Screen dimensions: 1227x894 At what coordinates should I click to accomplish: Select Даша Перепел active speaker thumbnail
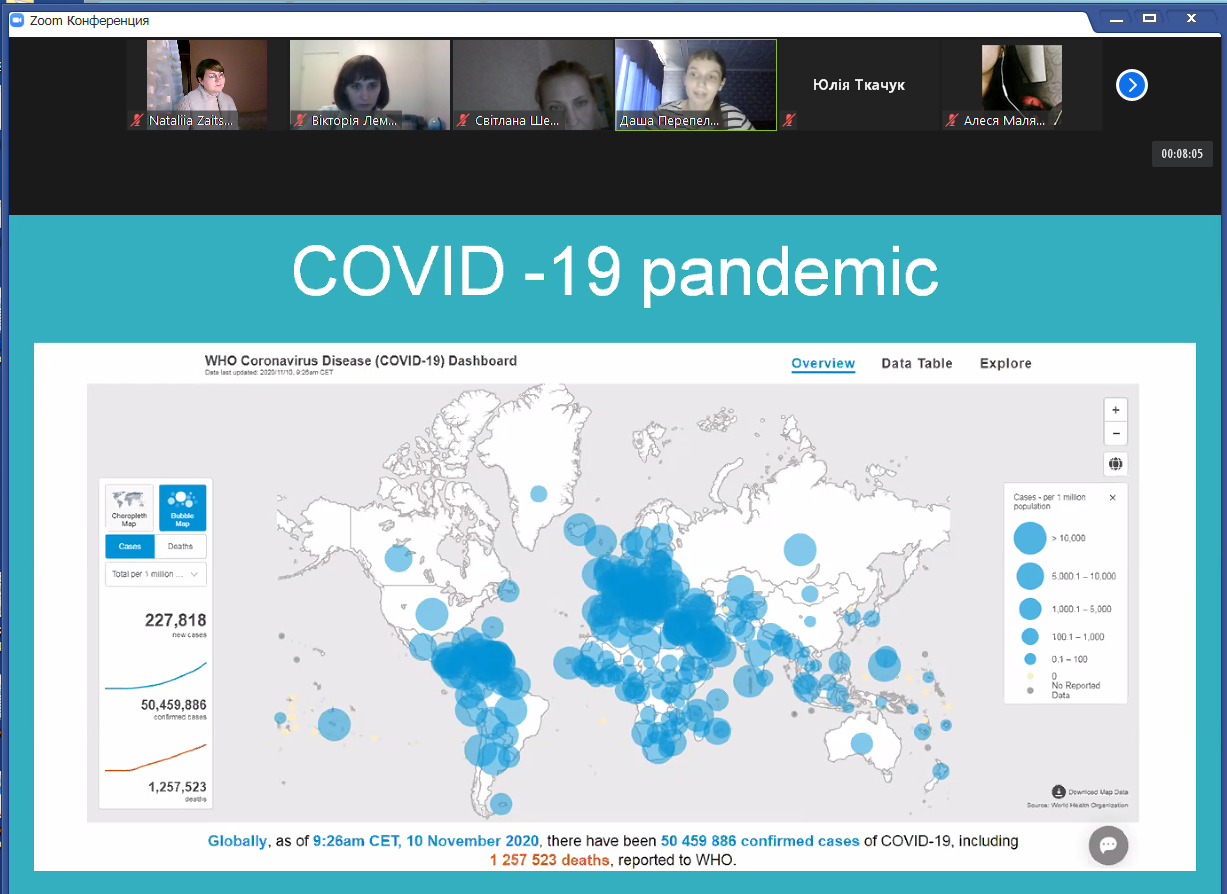coord(696,85)
